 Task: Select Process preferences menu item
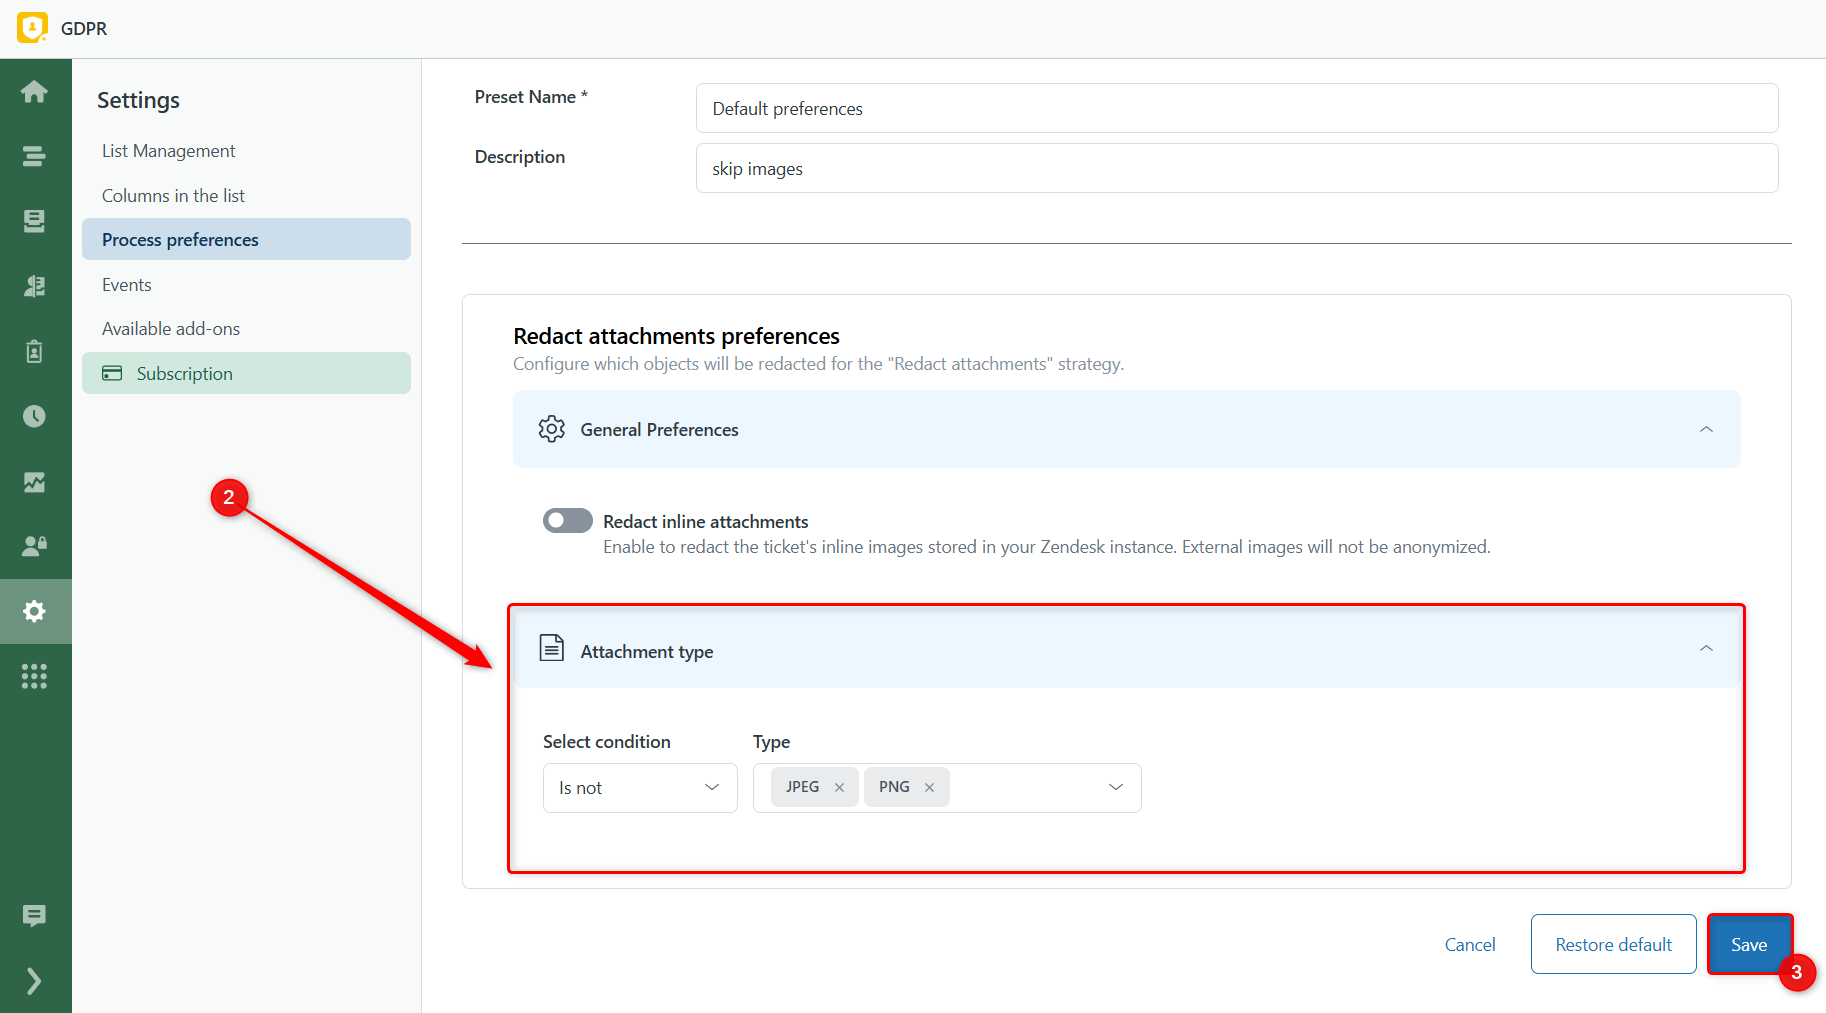pyautogui.click(x=246, y=240)
